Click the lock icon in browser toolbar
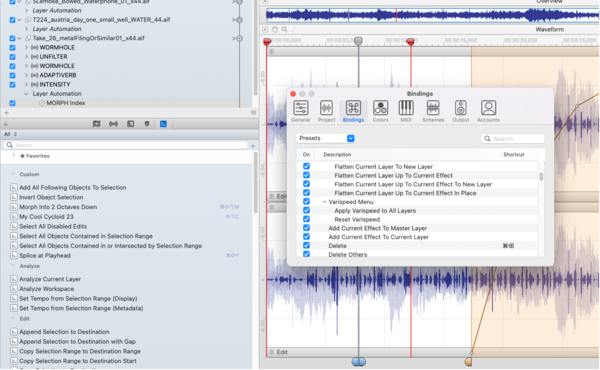This screenshot has height=370, width=600. coord(6,124)
